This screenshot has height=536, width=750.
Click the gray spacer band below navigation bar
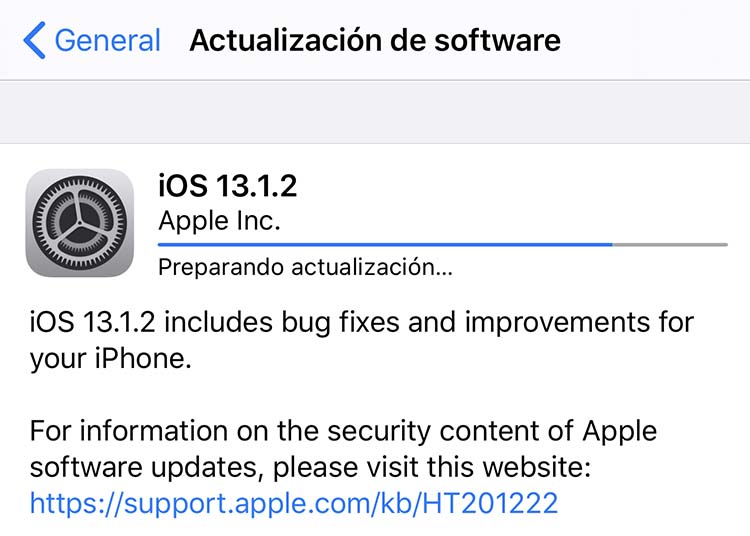click(x=375, y=112)
